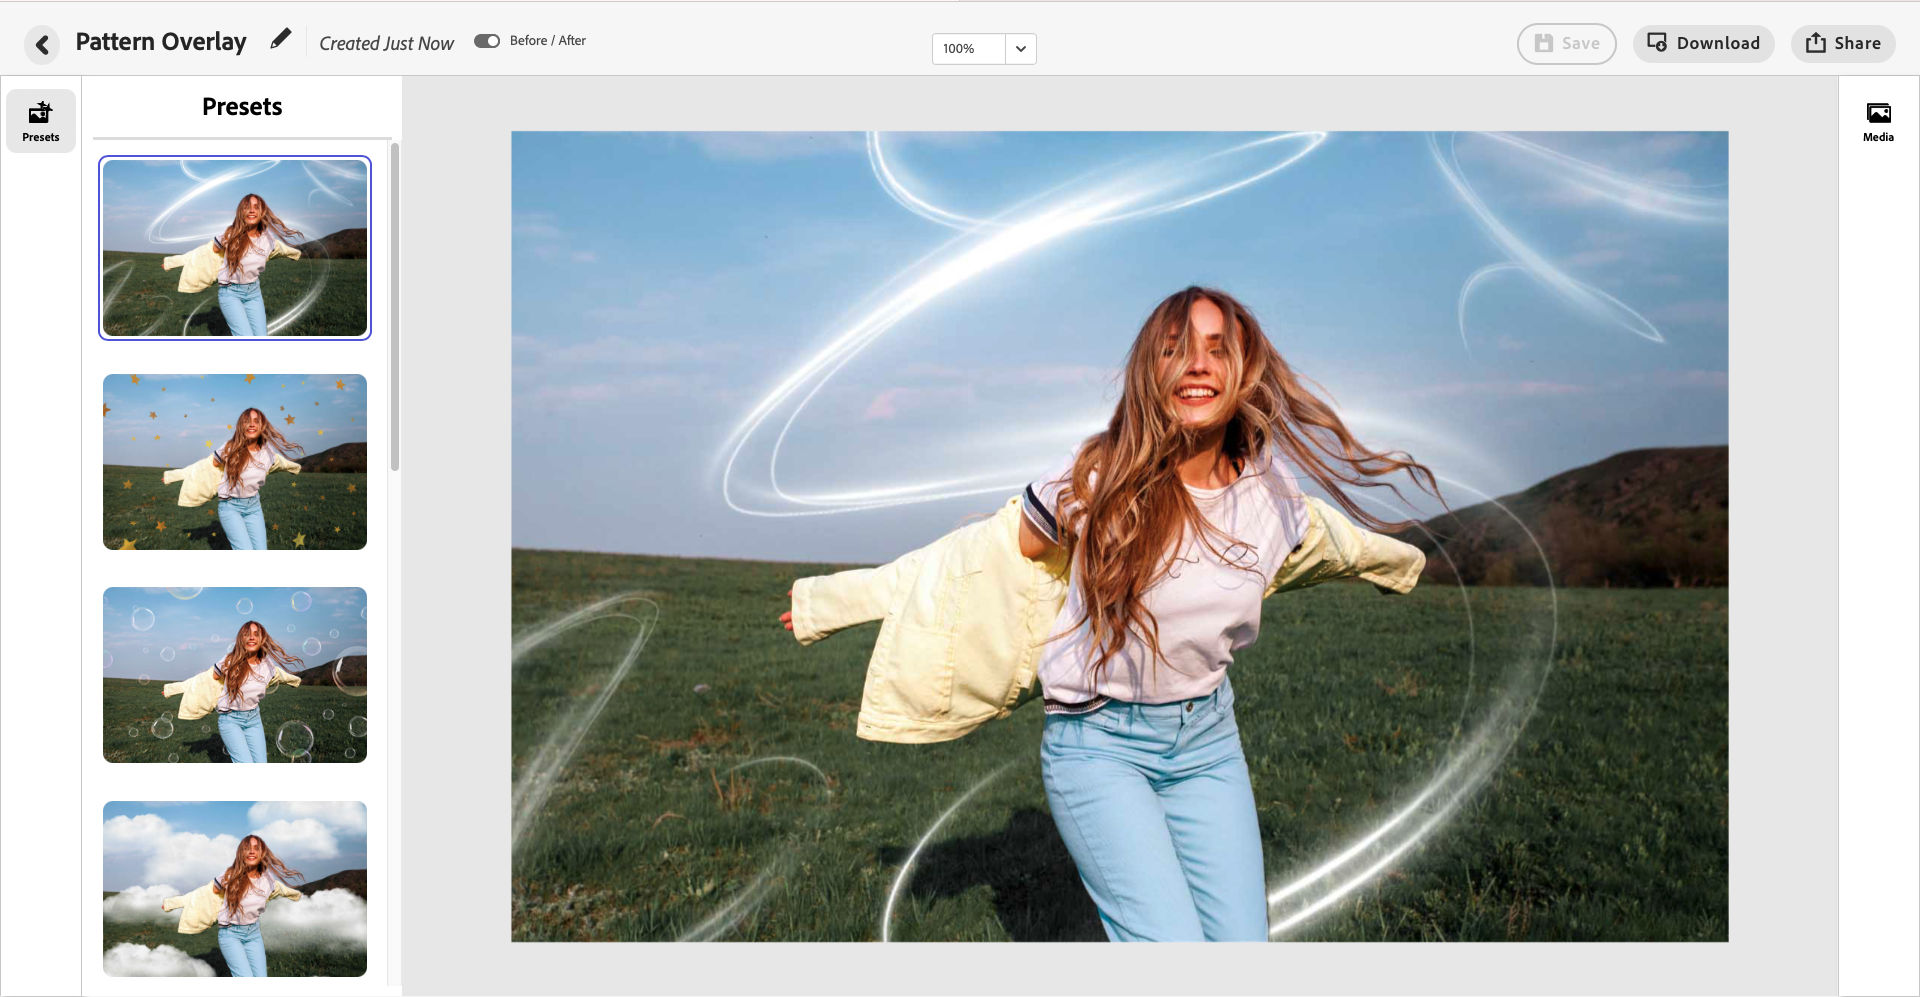Open the zoom level dropdown arrow
This screenshot has width=1920, height=997.
(1021, 49)
